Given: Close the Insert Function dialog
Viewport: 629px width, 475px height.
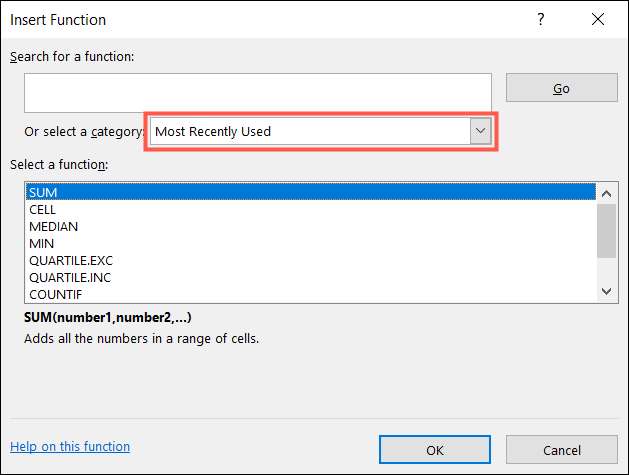Looking at the screenshot, I should click(x=598, y=19).
